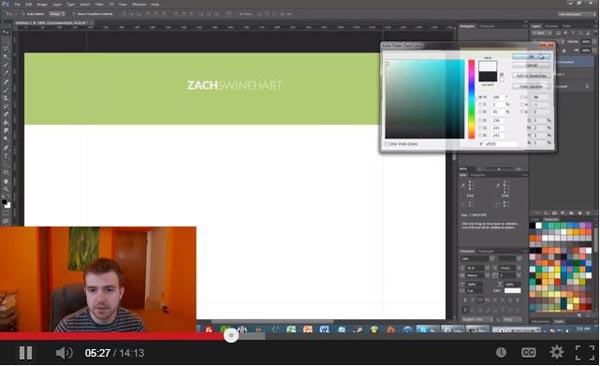Select the Move tool in the toolbar
Screen dimensions: 600x366
(x=6, y=33)
